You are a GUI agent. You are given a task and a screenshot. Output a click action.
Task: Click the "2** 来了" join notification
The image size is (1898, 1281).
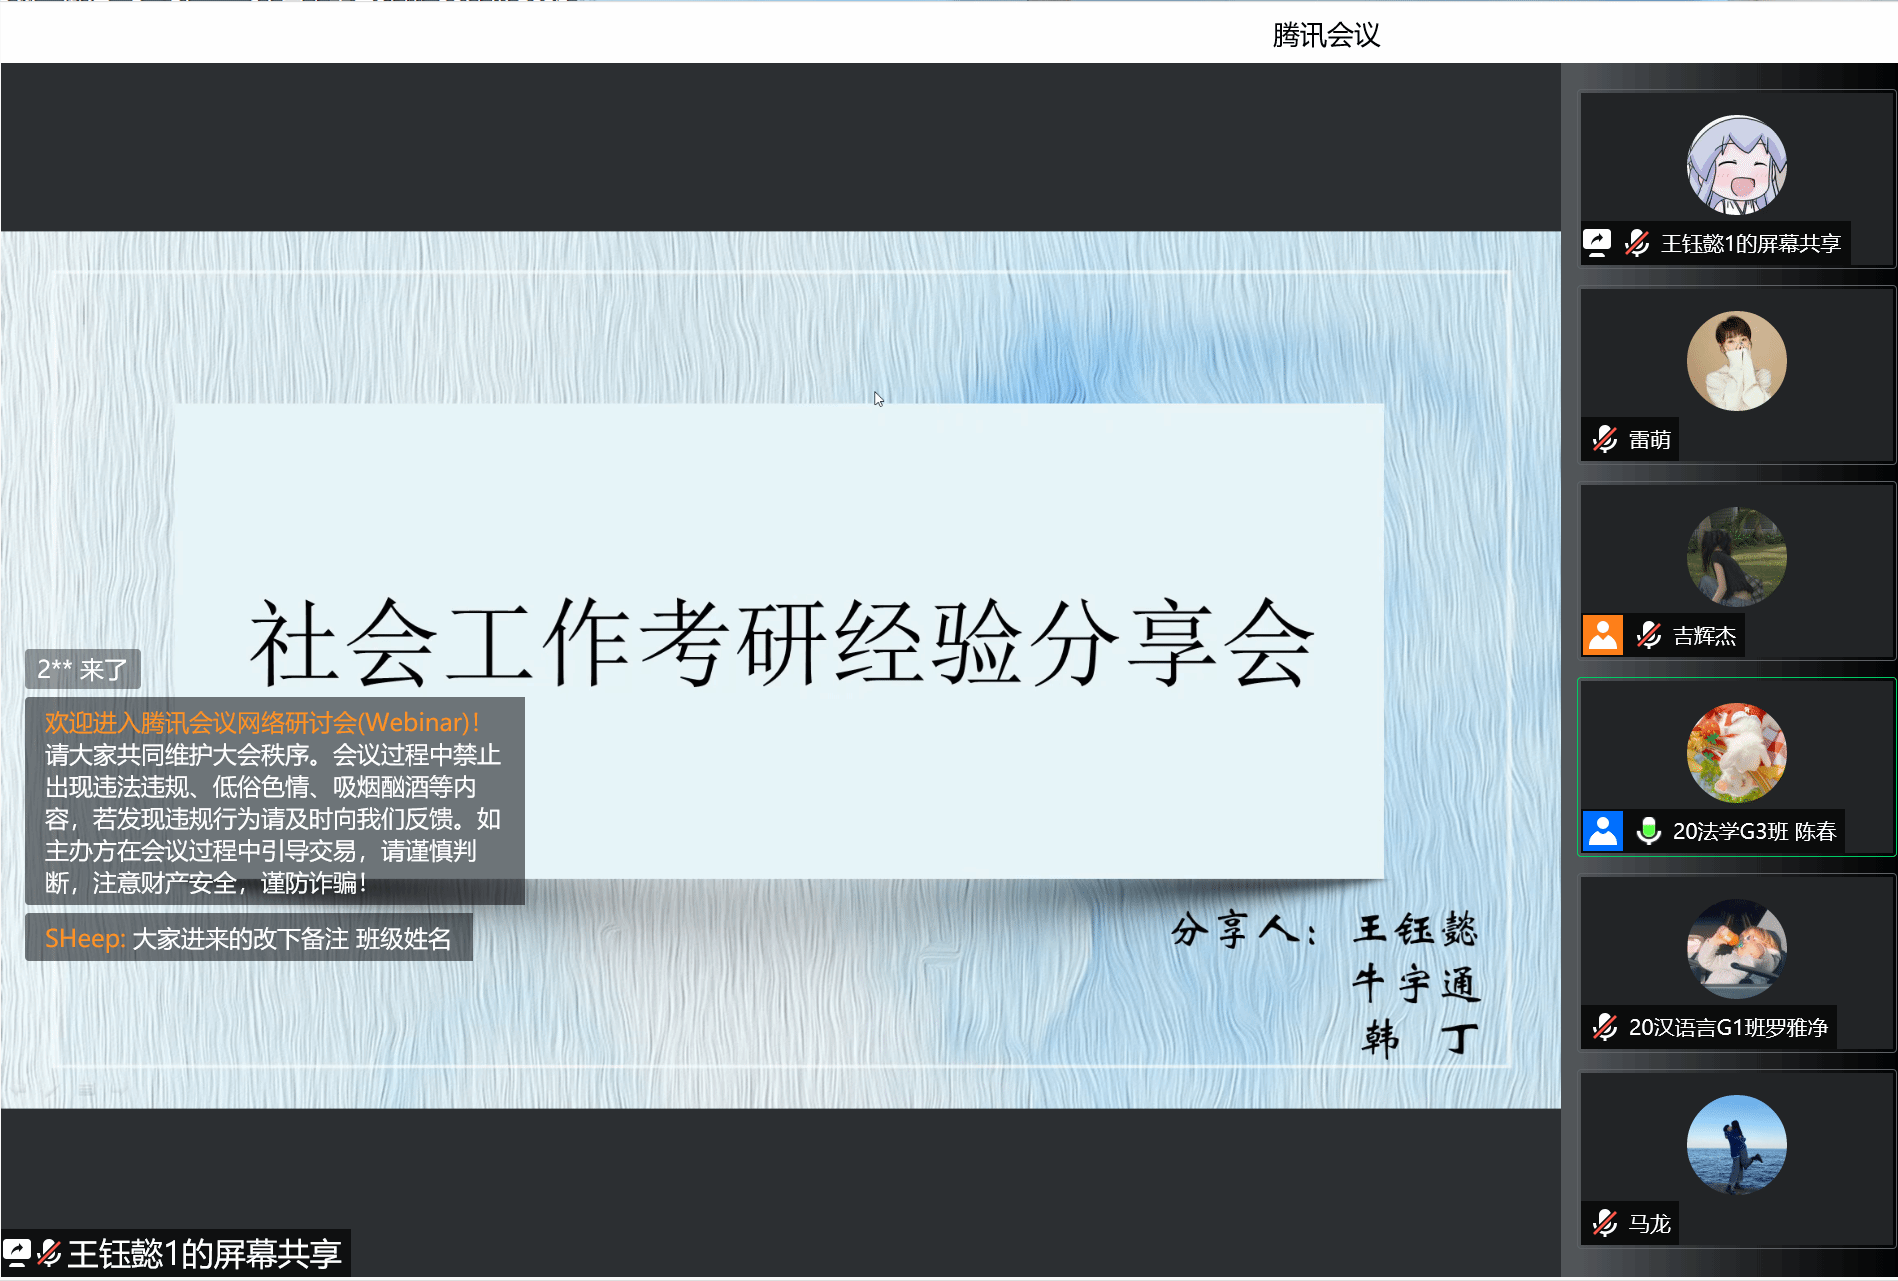83,669
